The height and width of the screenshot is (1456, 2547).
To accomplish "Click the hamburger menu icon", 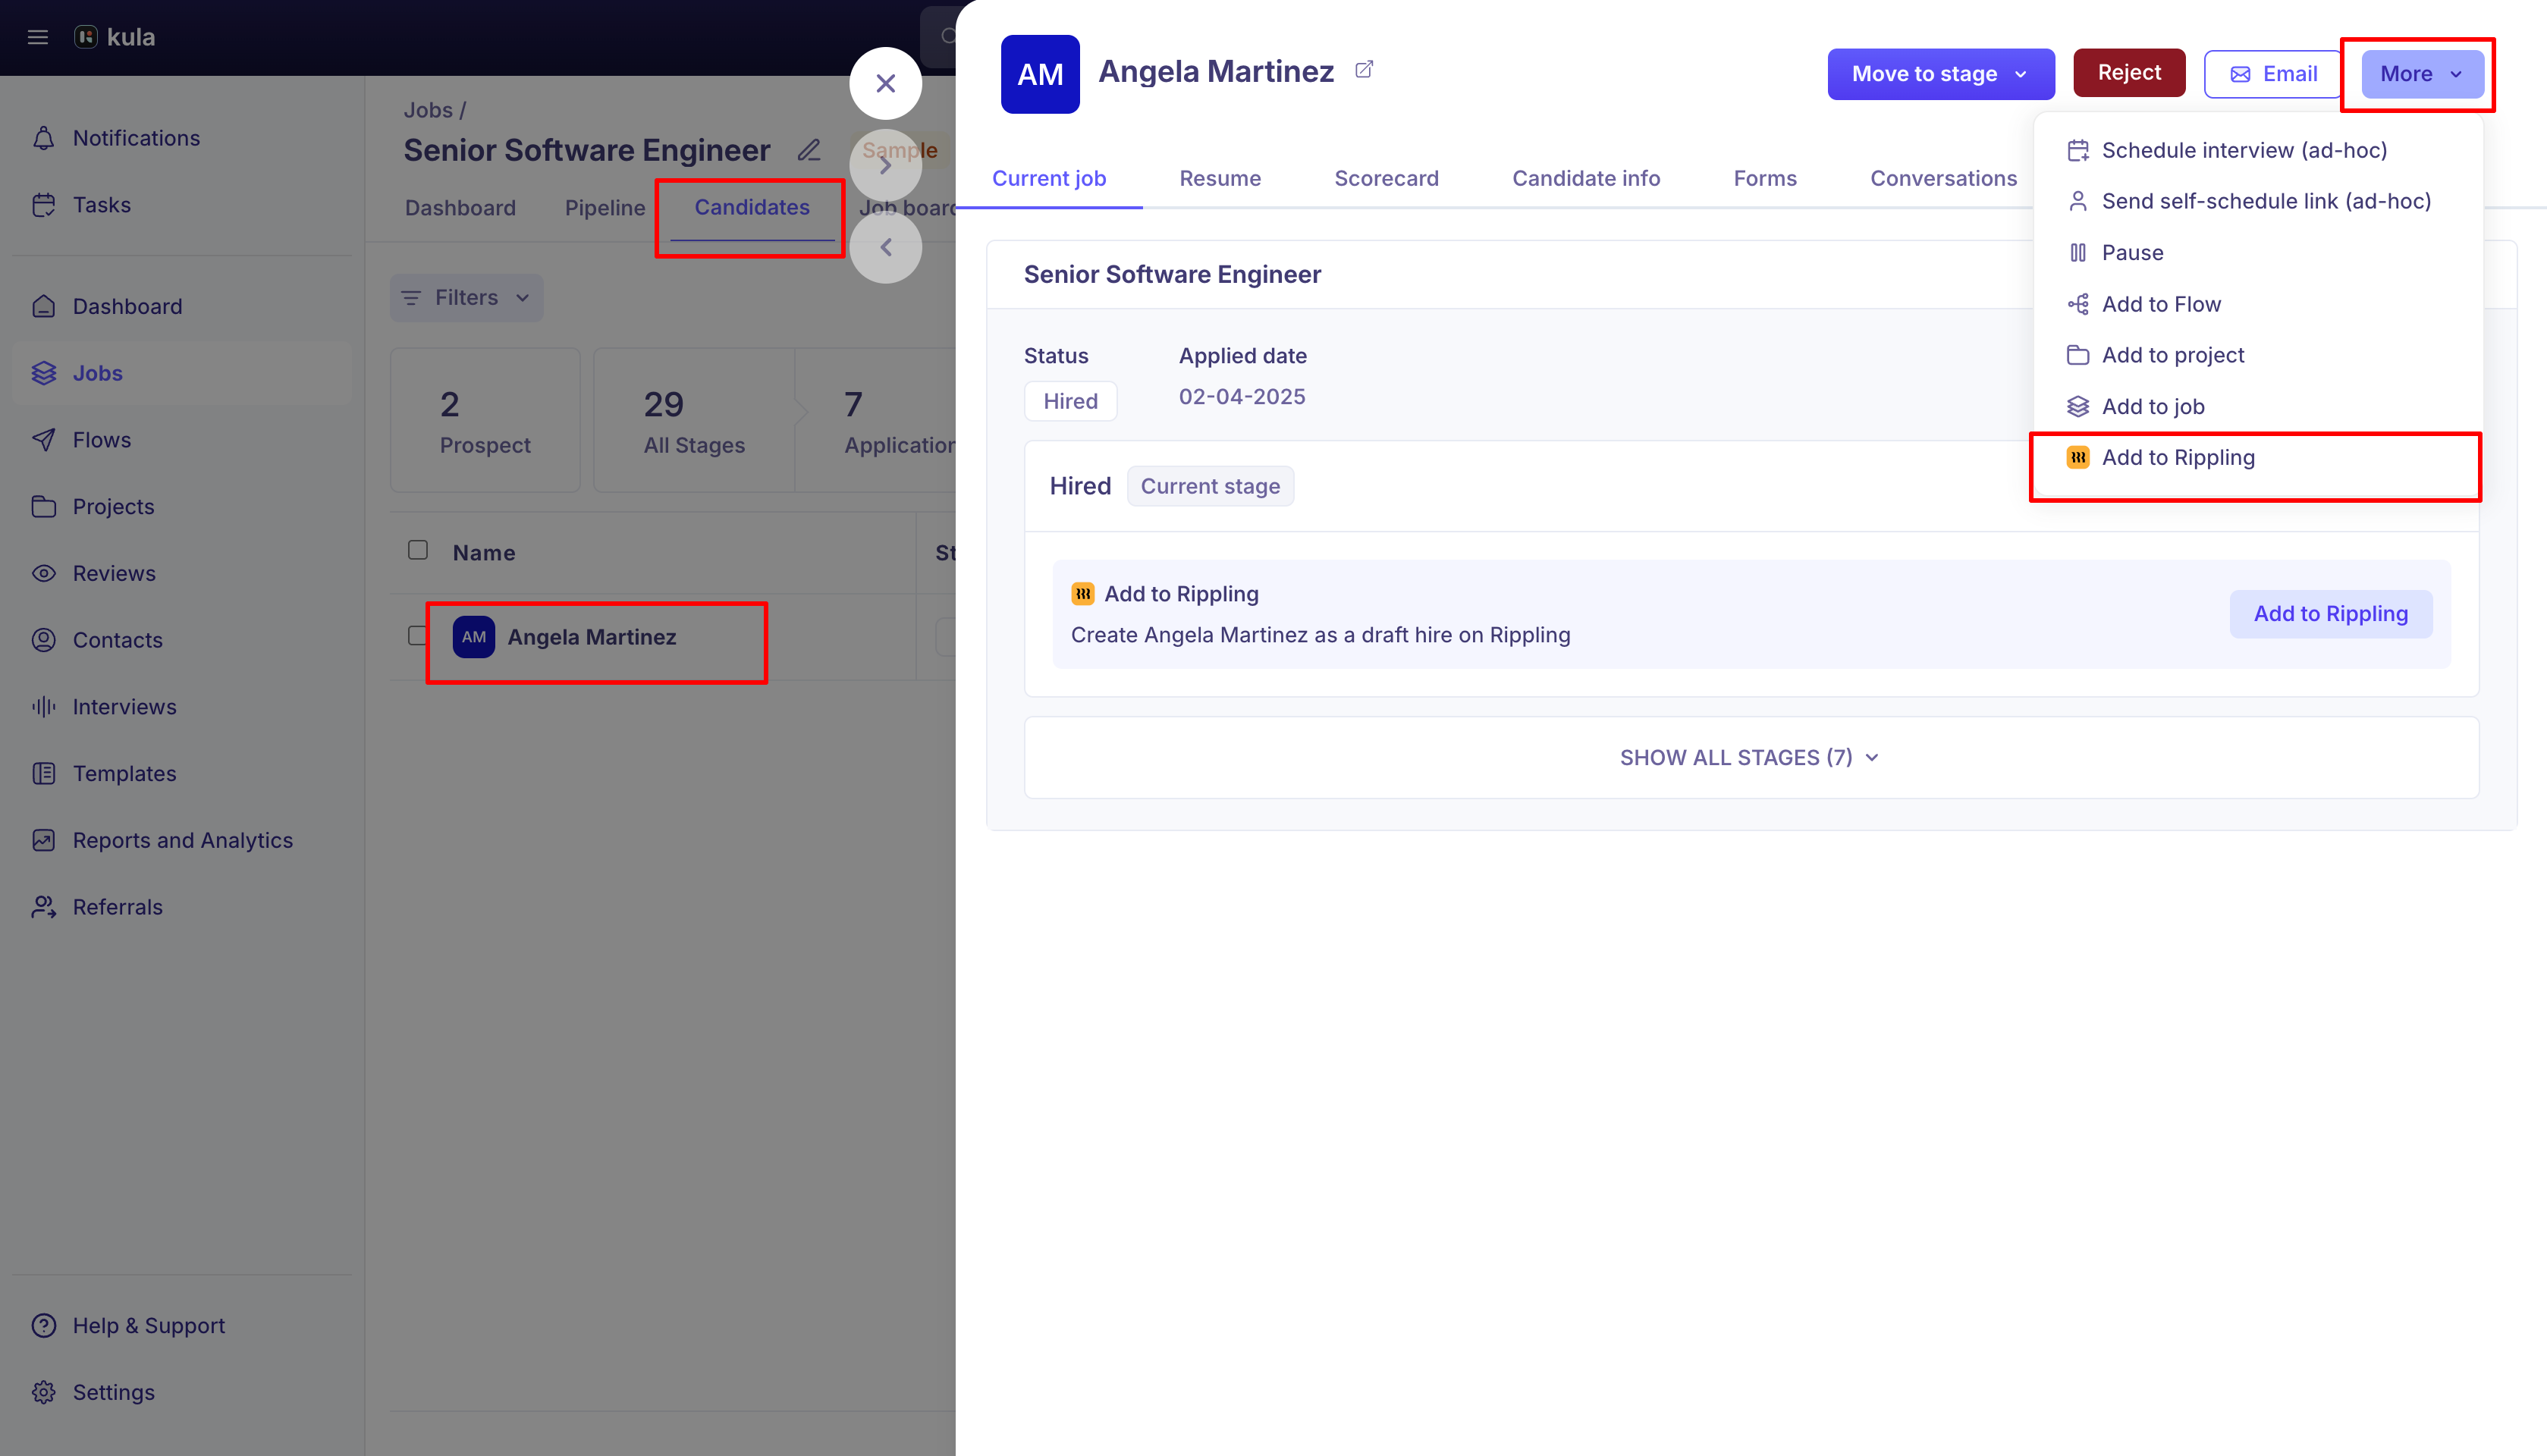I will [x=38, y=37].
